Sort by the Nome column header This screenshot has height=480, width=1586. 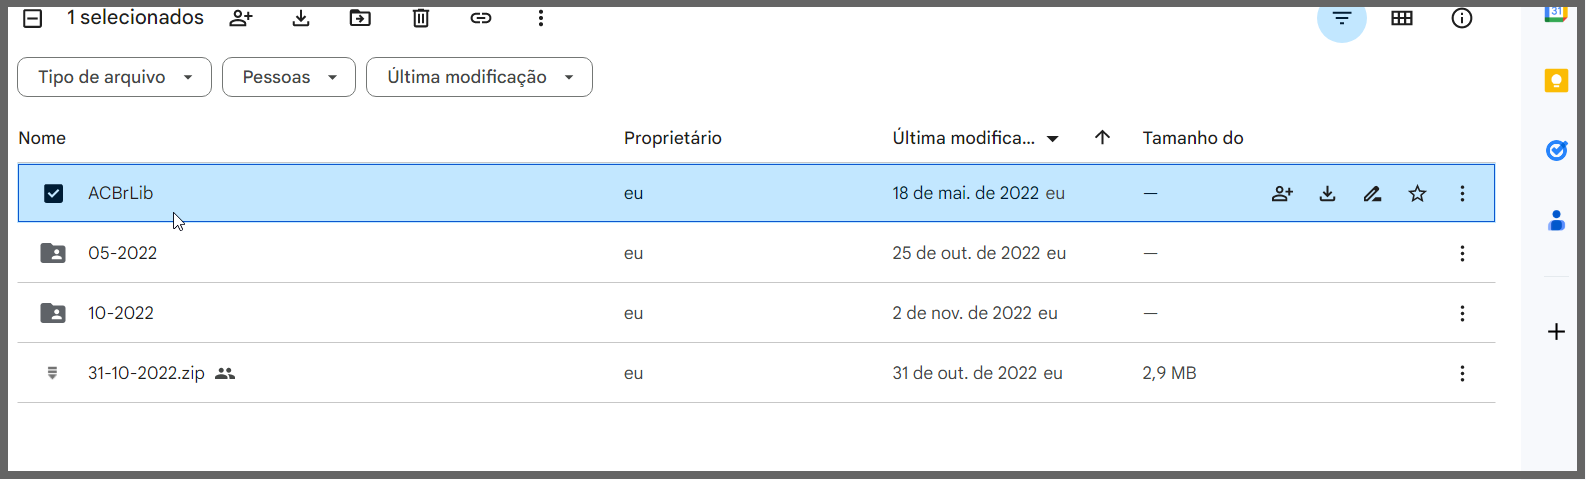click(42, 138)
